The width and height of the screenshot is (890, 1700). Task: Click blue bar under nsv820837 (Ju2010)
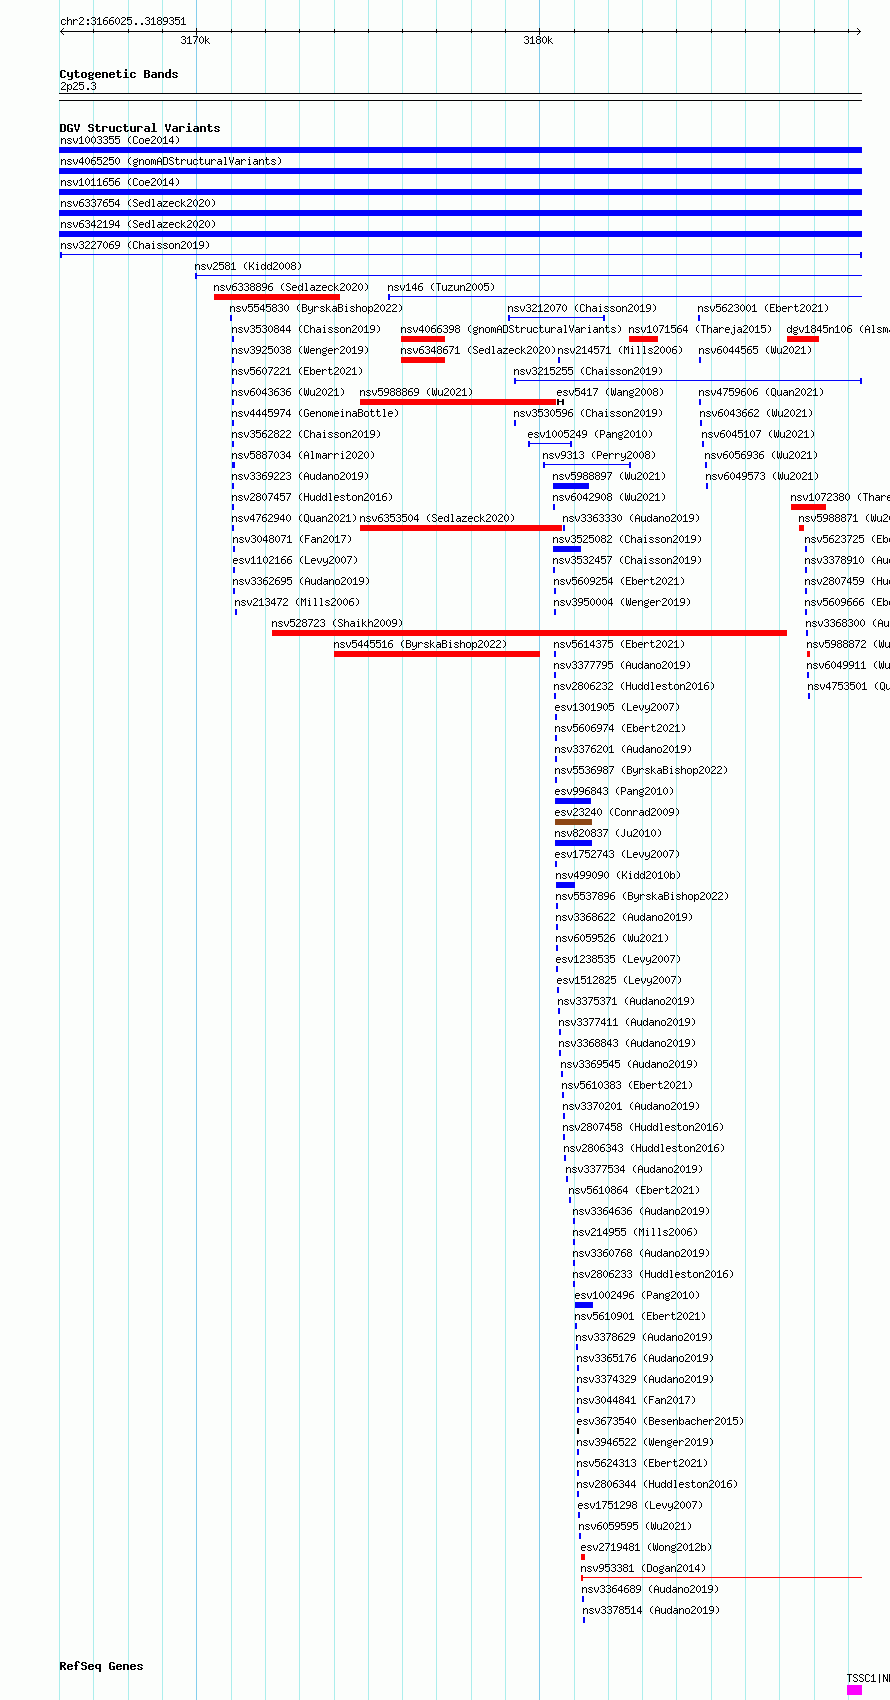tap(574, 843)
